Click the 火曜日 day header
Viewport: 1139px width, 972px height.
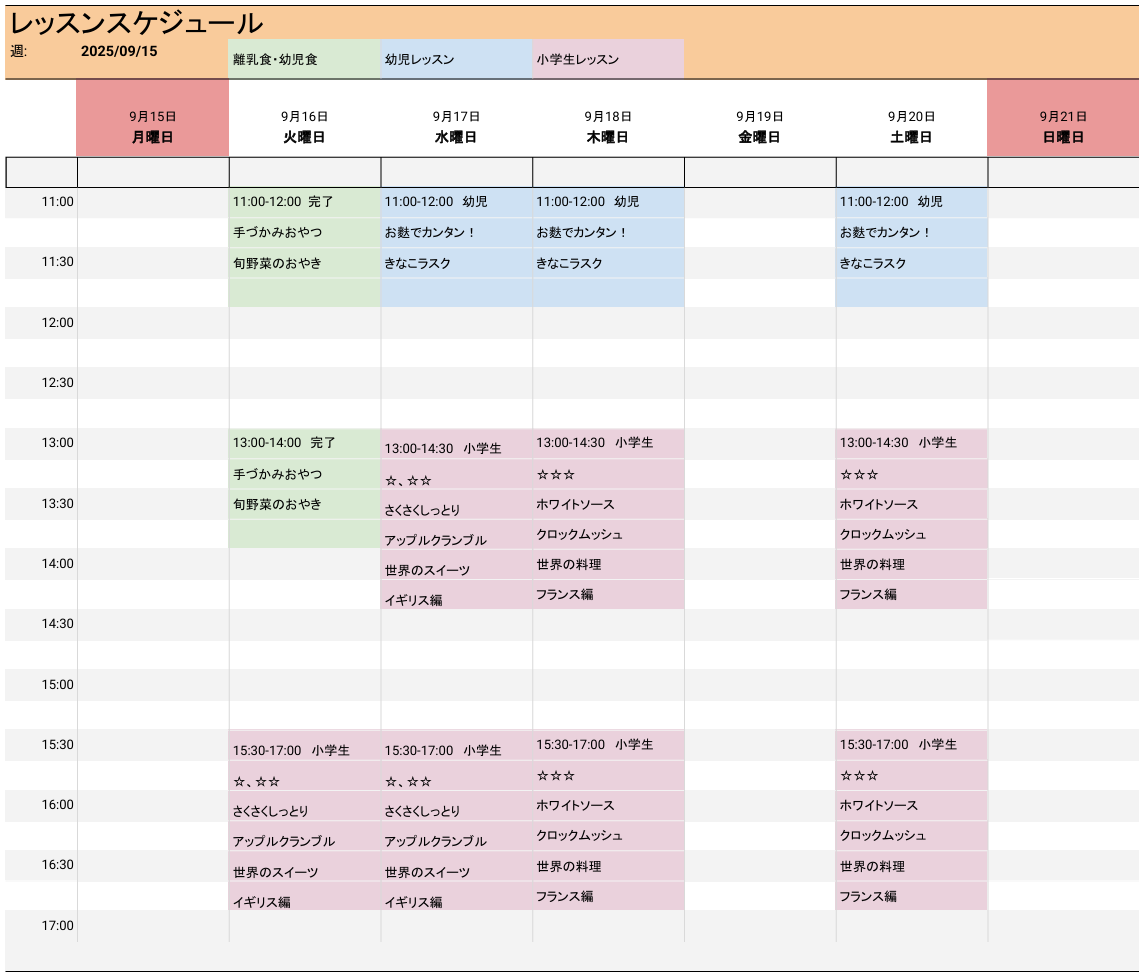304,137
